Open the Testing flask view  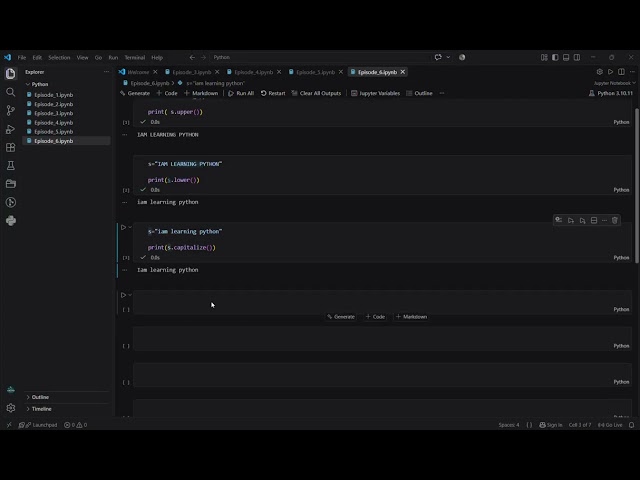(11, 166)
